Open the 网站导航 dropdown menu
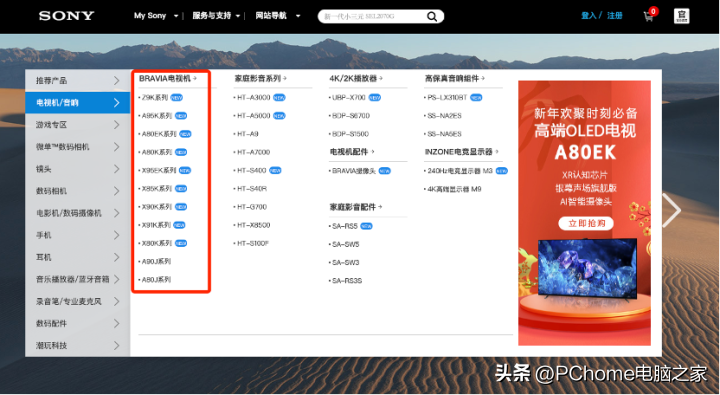The width and height of the screenshot is (720, 395). [277, 16]
